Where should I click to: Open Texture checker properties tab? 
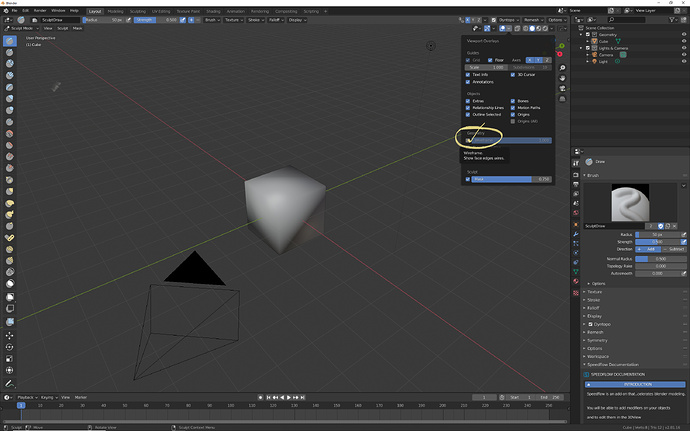point(576,293)
